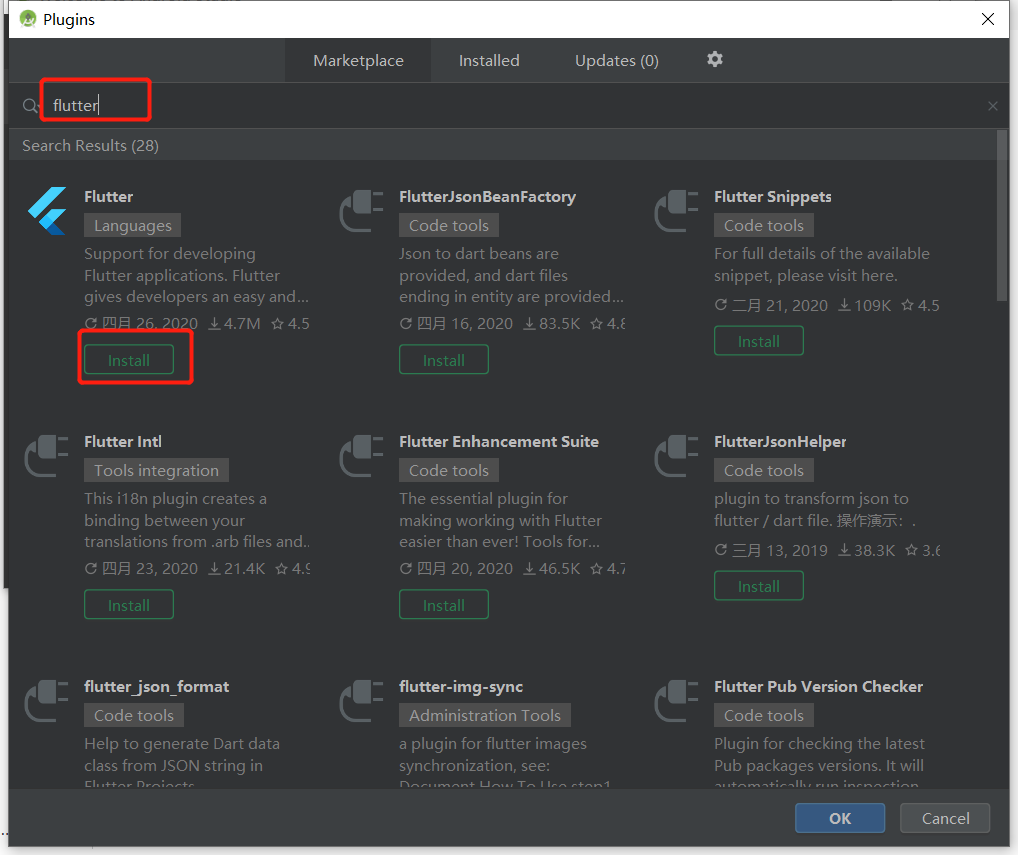Open the Flutter Intl title
Screen dimensions: 1018x855
123,441
